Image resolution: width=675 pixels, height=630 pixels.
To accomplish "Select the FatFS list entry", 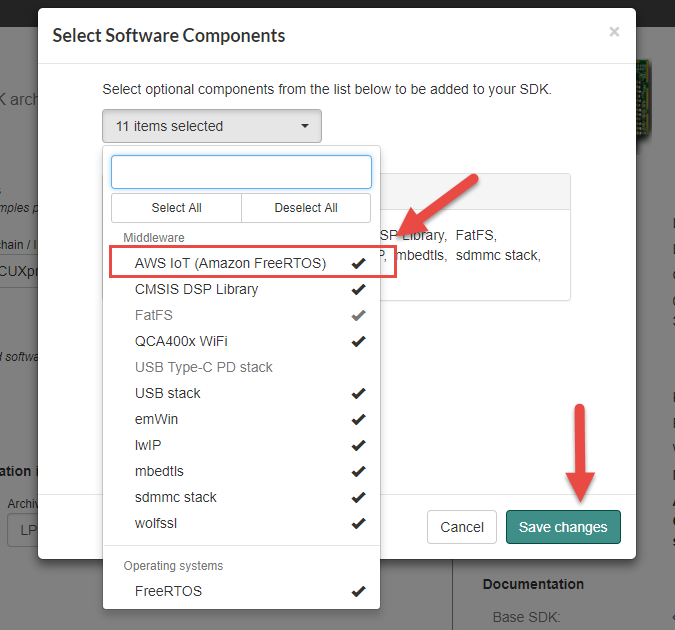I will (x=154, y=315).
